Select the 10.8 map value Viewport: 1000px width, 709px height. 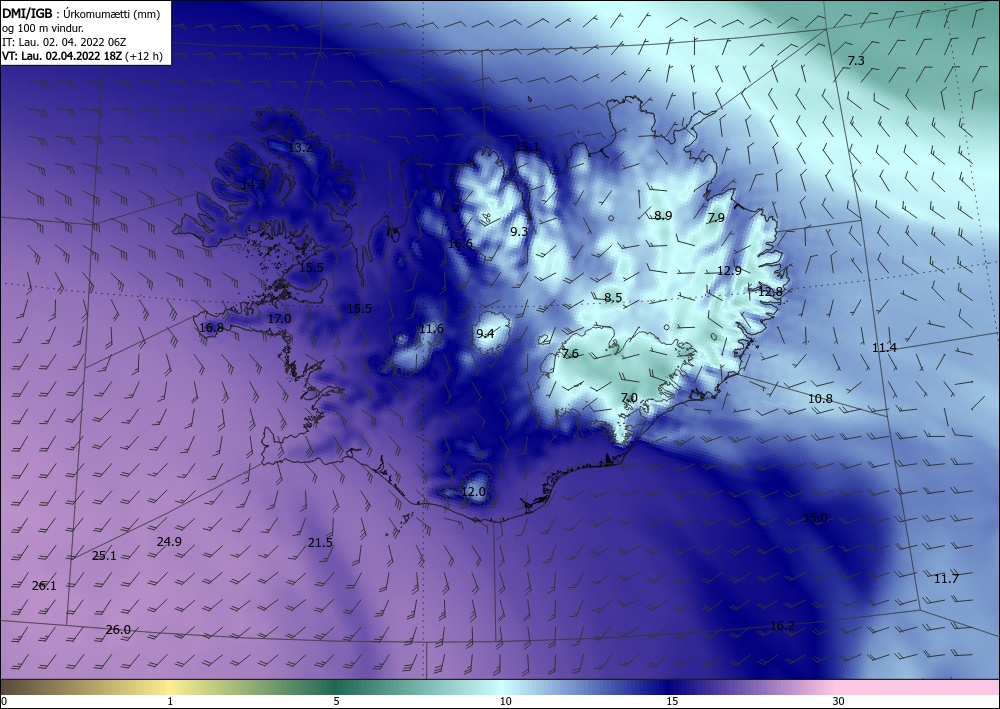pos(820,398)
